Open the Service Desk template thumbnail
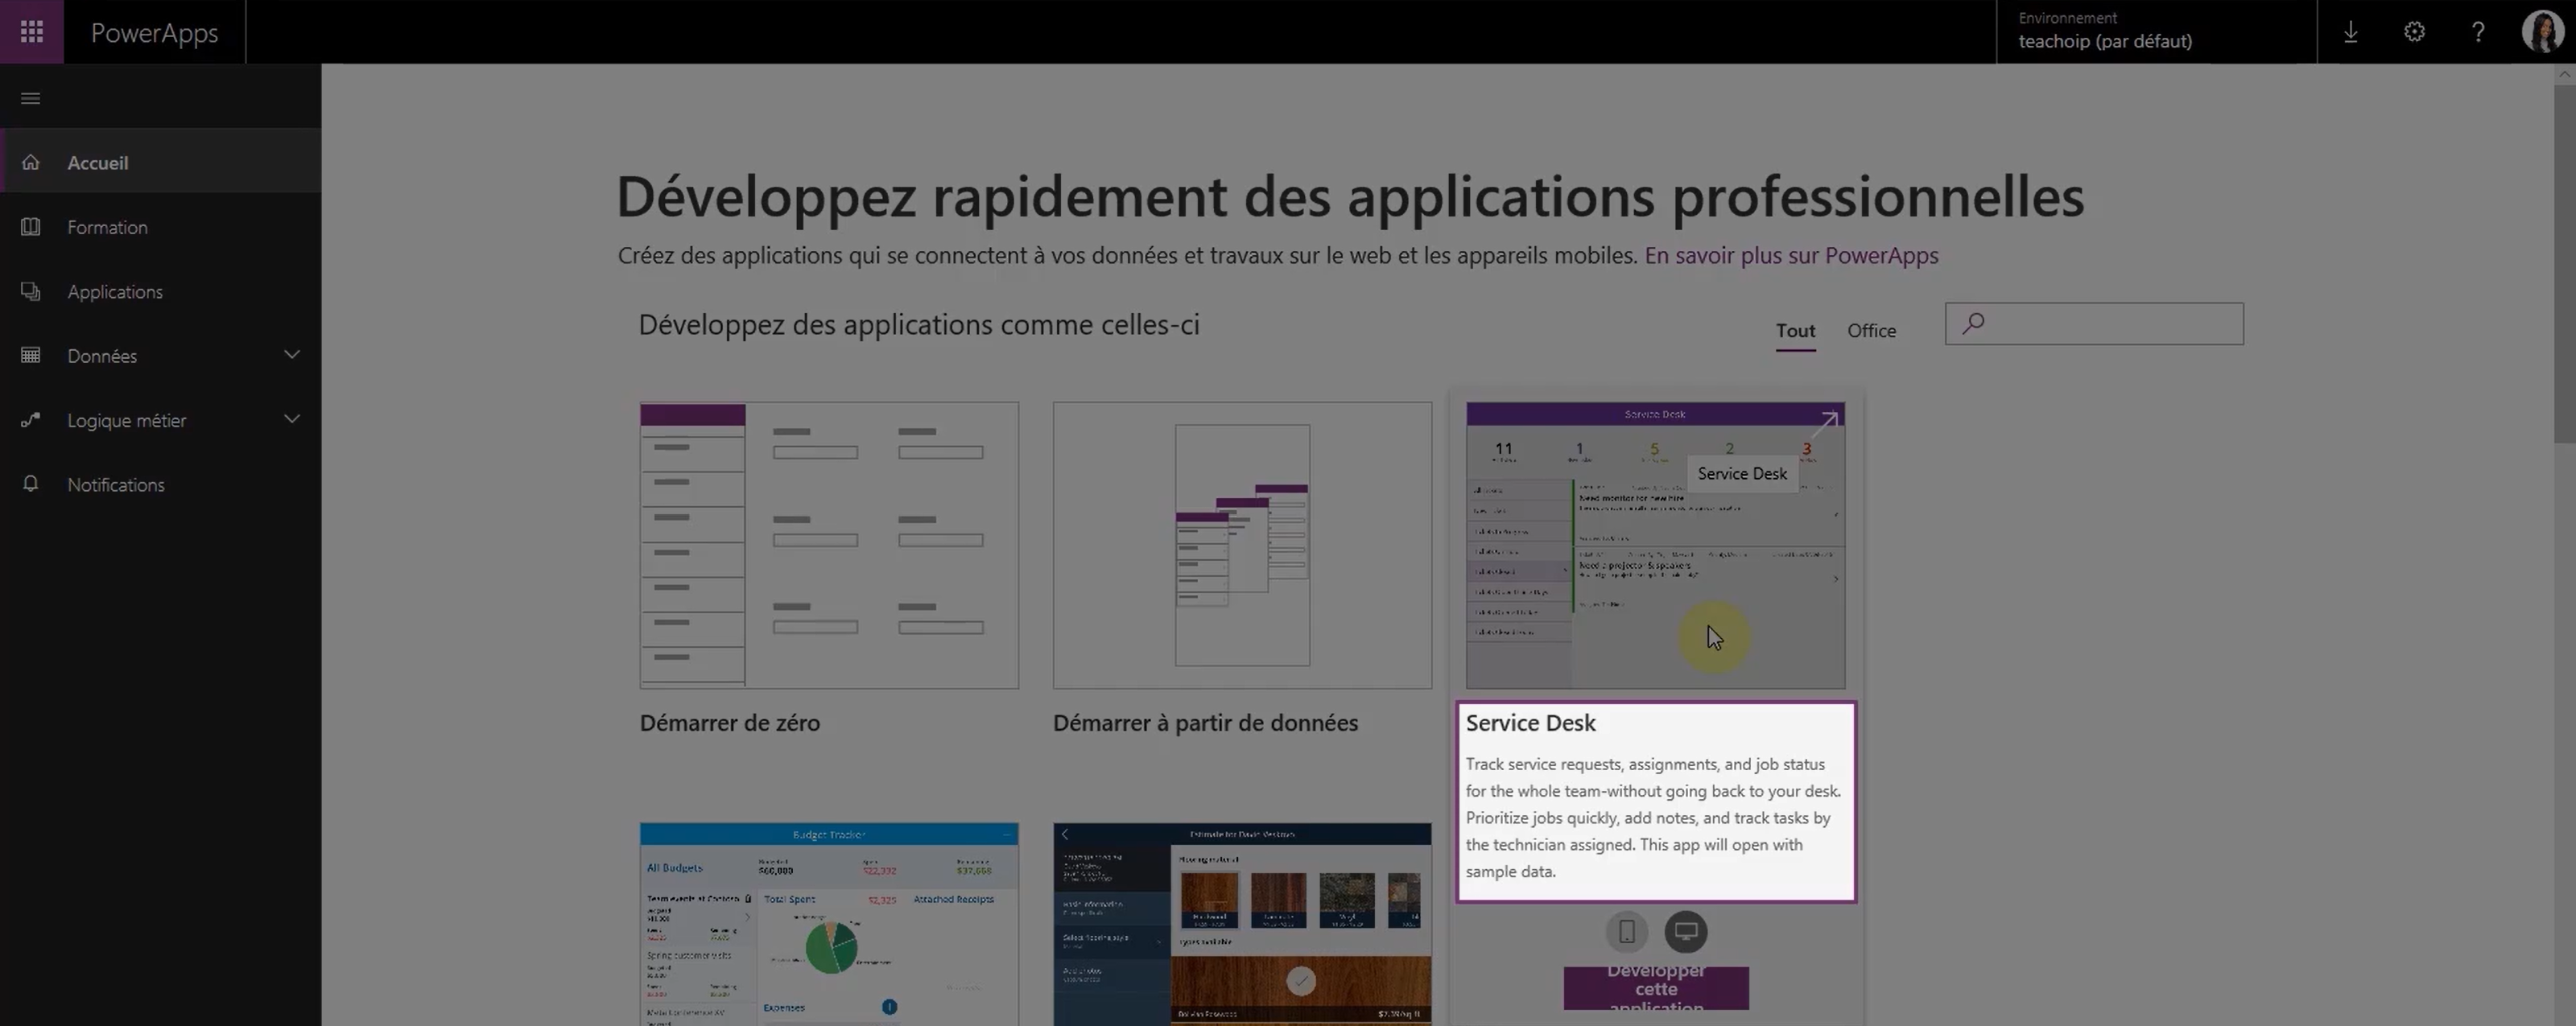 coord(1655,545)
